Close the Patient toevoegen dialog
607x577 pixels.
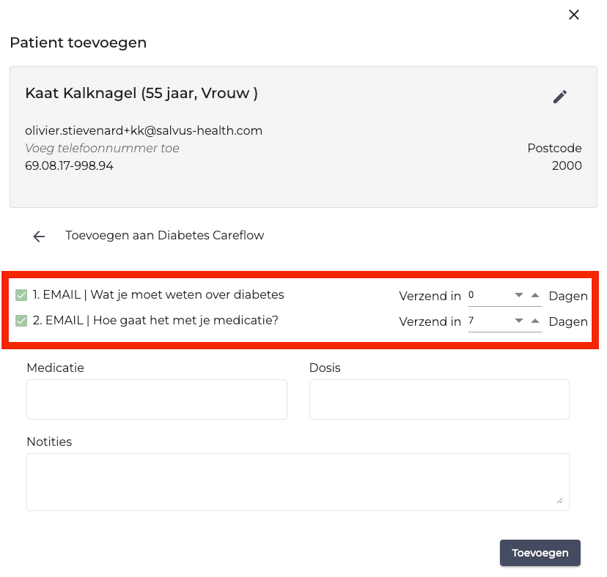[573, 15]
